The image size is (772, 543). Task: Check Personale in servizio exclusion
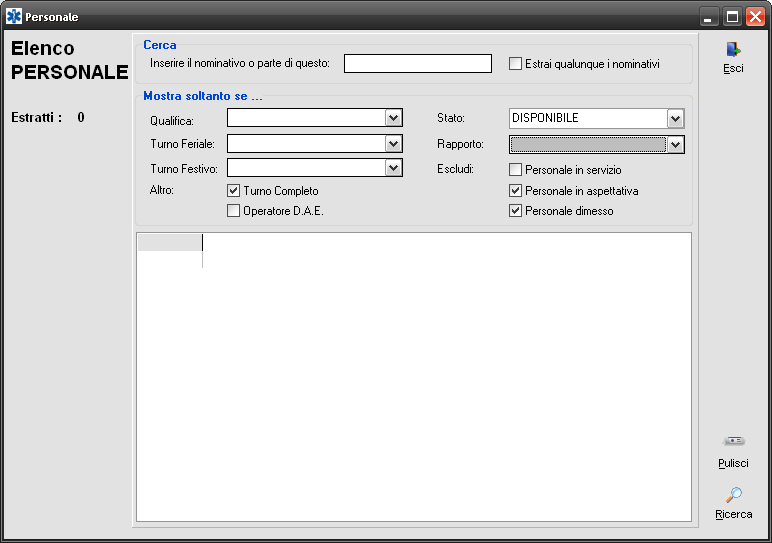coord(516,170)
